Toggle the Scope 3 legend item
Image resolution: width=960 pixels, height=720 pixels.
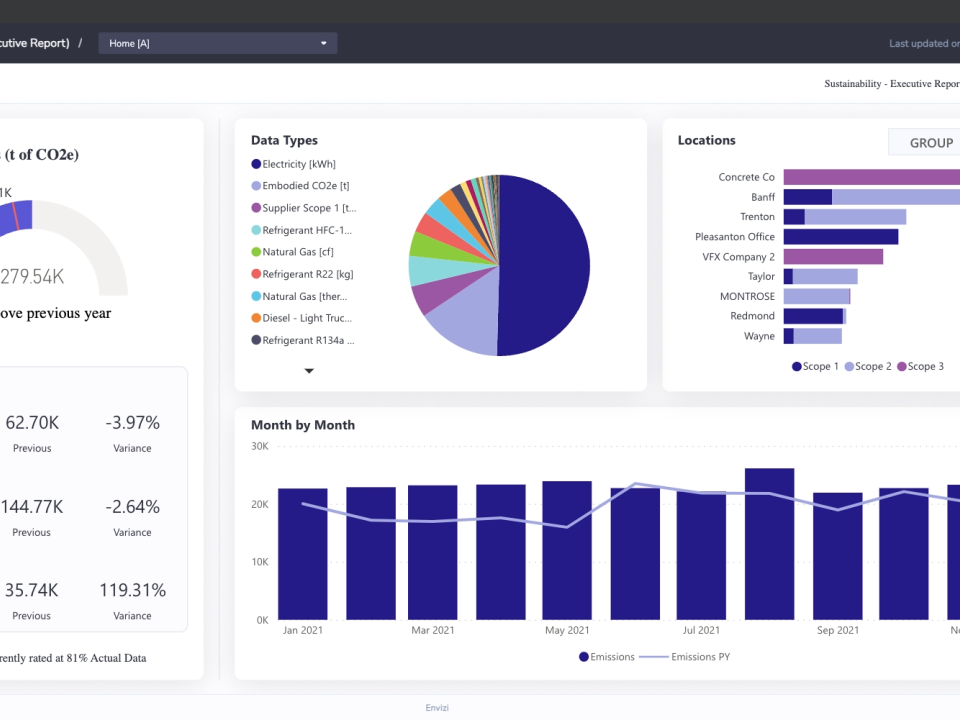920,366
